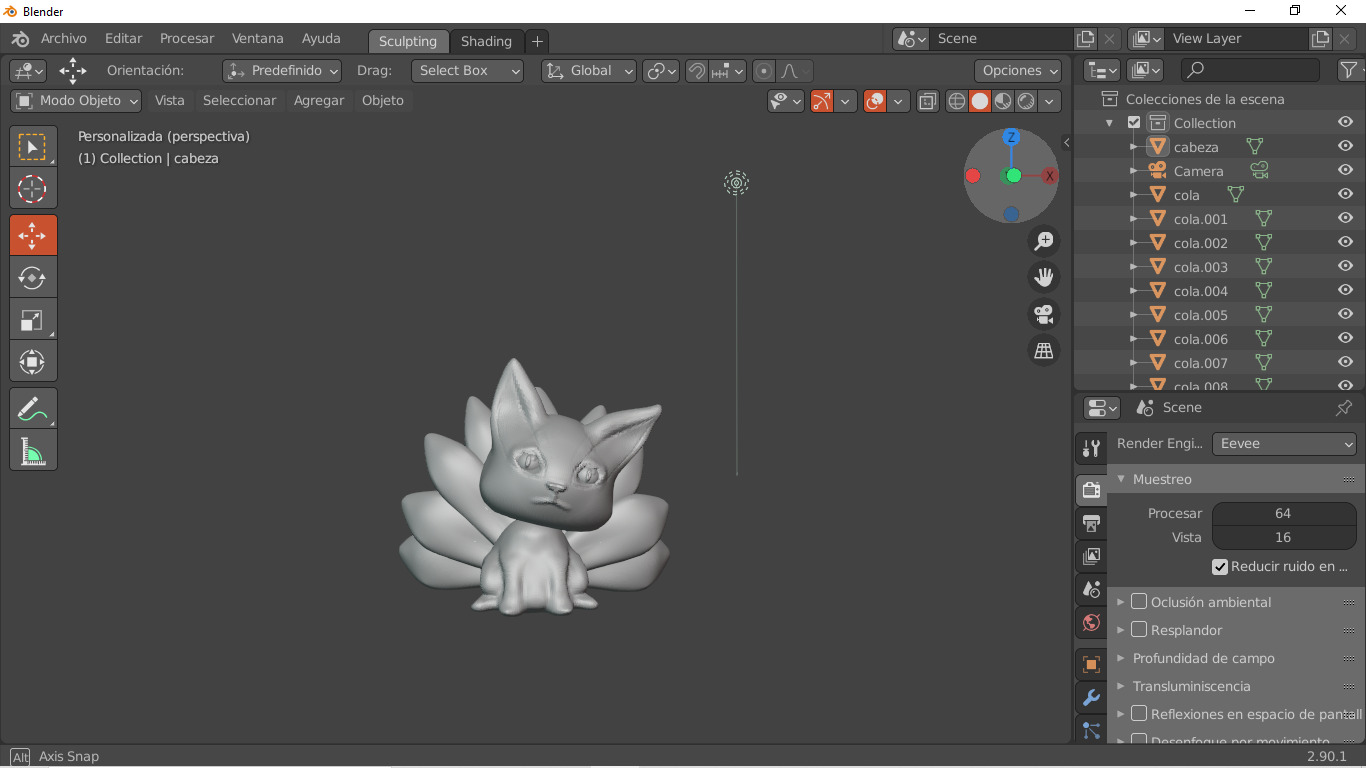
Task: Open the Output properties tab icon
Action: point(1091,523)
